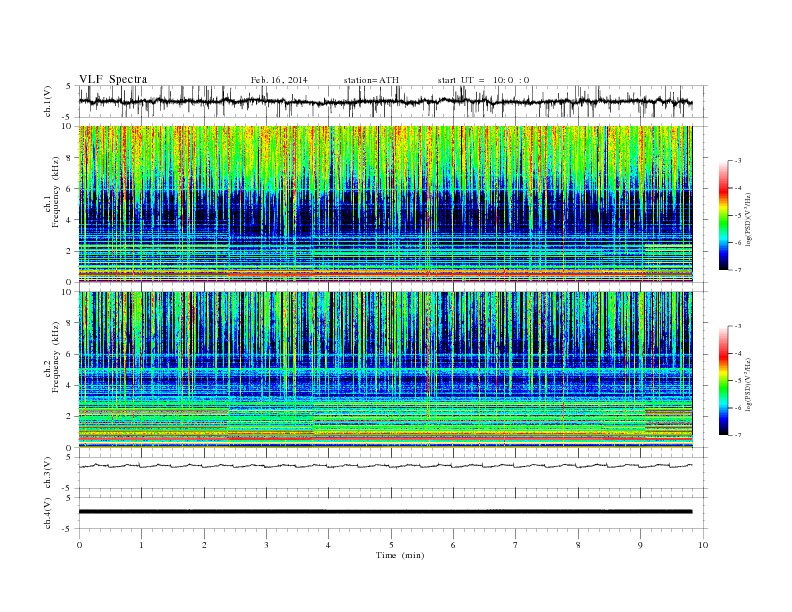Click the "Feb. 16, 2014" date text

click(279, 80)
